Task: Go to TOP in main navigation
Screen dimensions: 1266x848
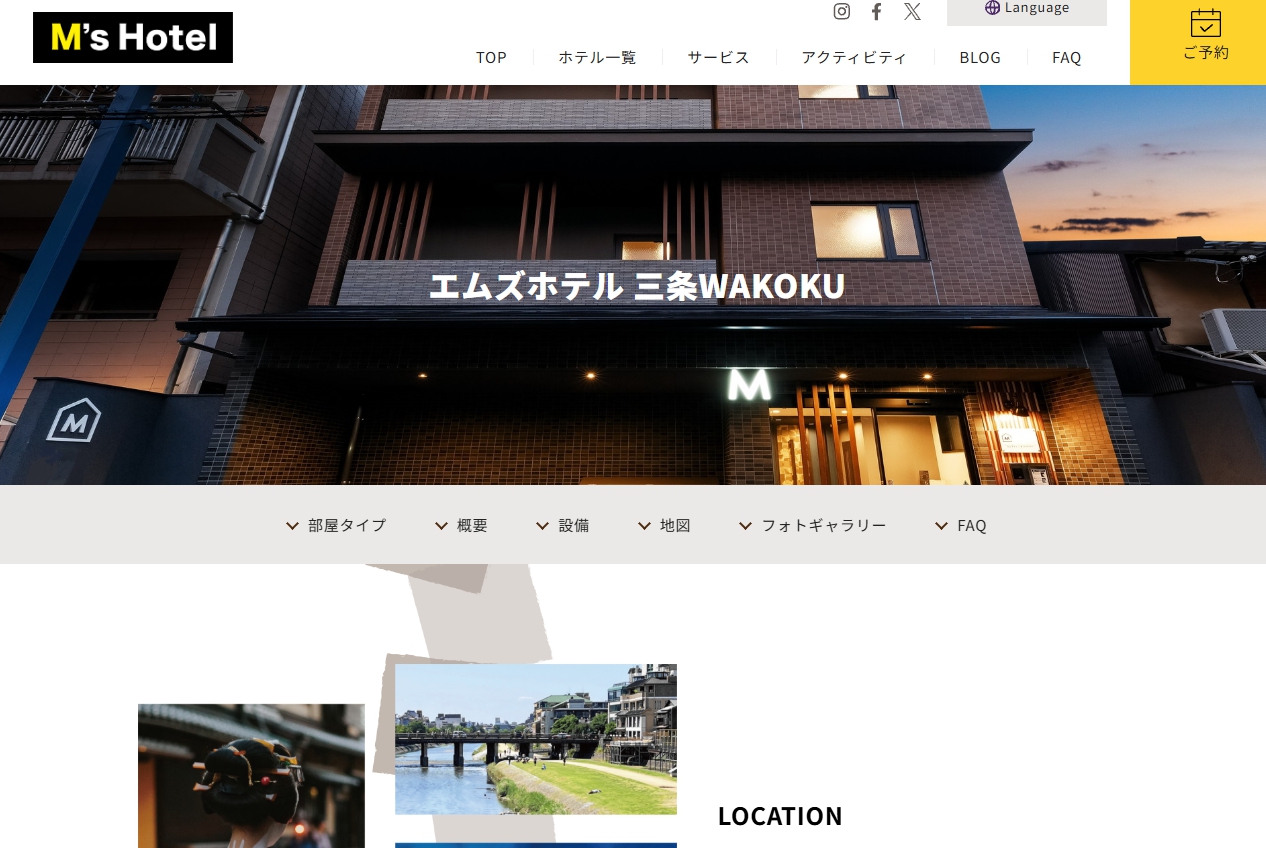Action: [491, 57]
